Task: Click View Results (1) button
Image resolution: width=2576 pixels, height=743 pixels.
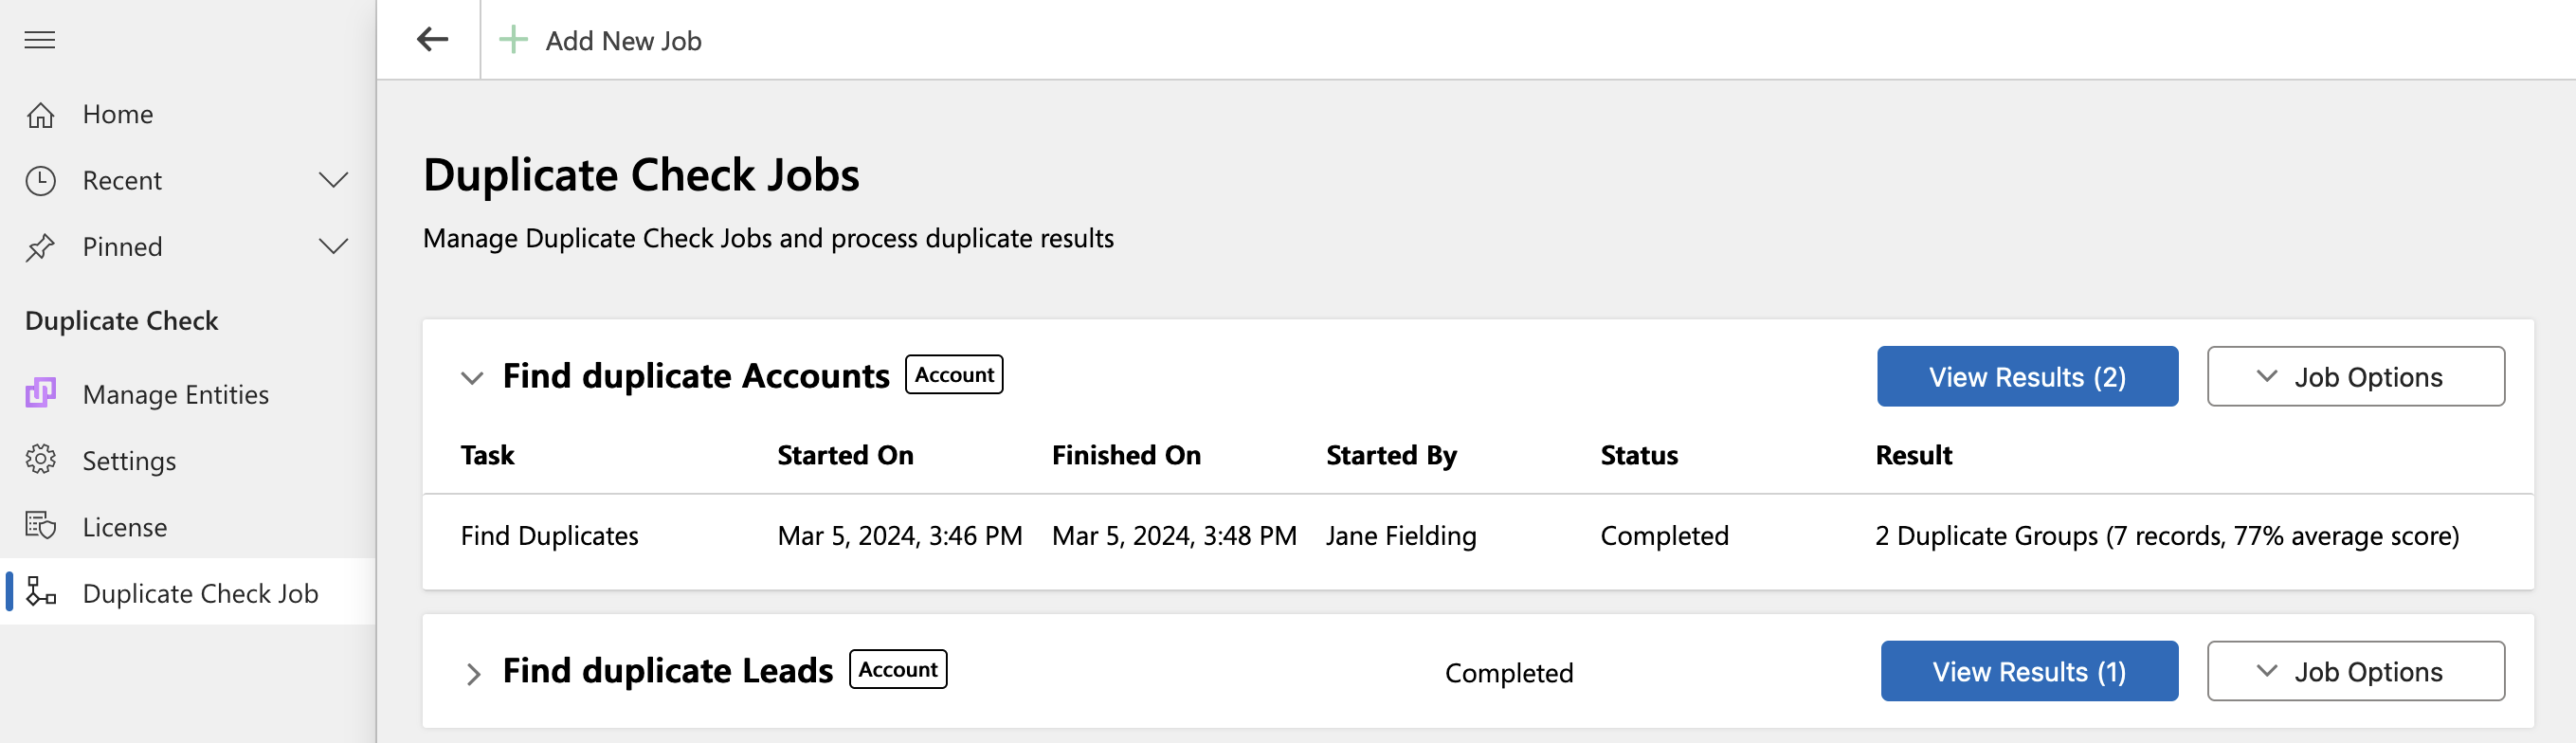Action: pyautogui.click(x=2029, y=671)
